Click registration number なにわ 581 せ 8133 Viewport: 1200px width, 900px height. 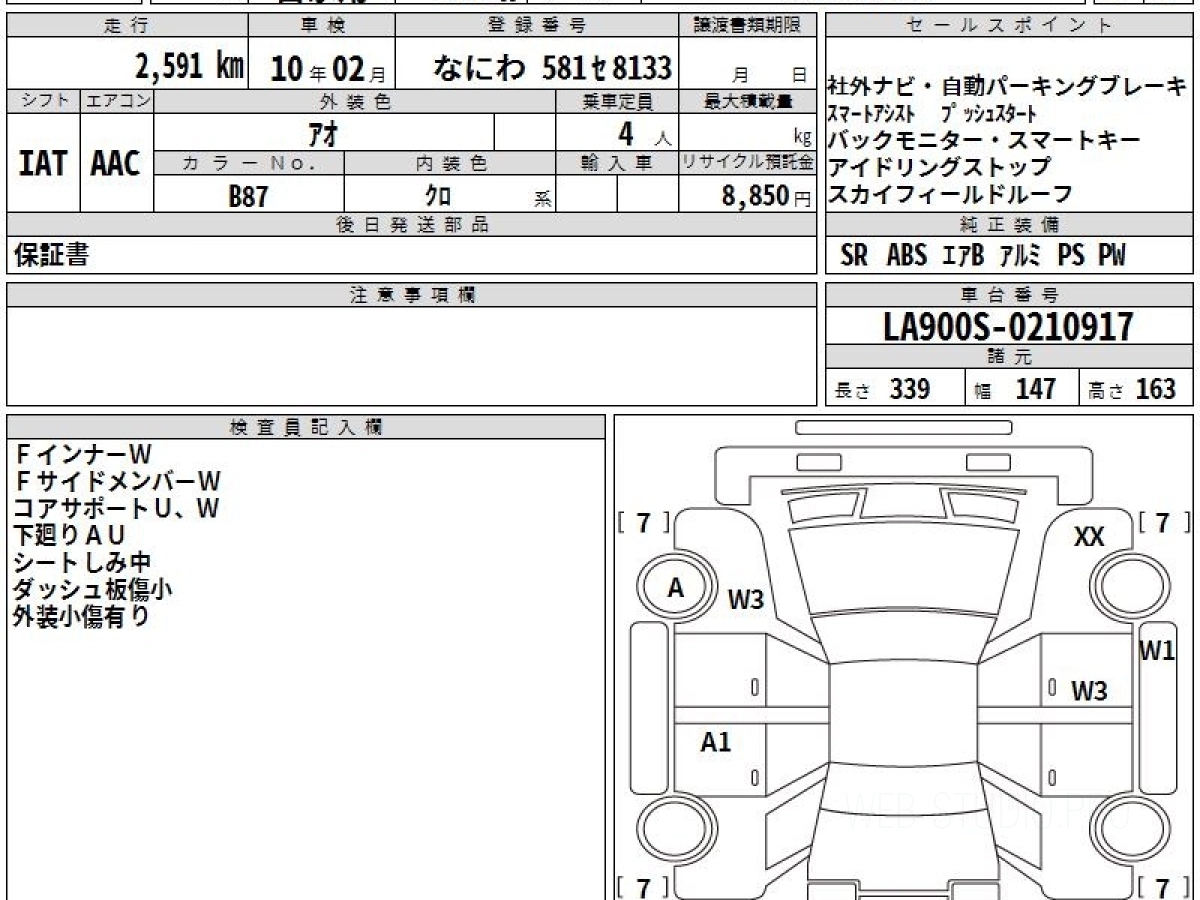click(x=552, y=68)
